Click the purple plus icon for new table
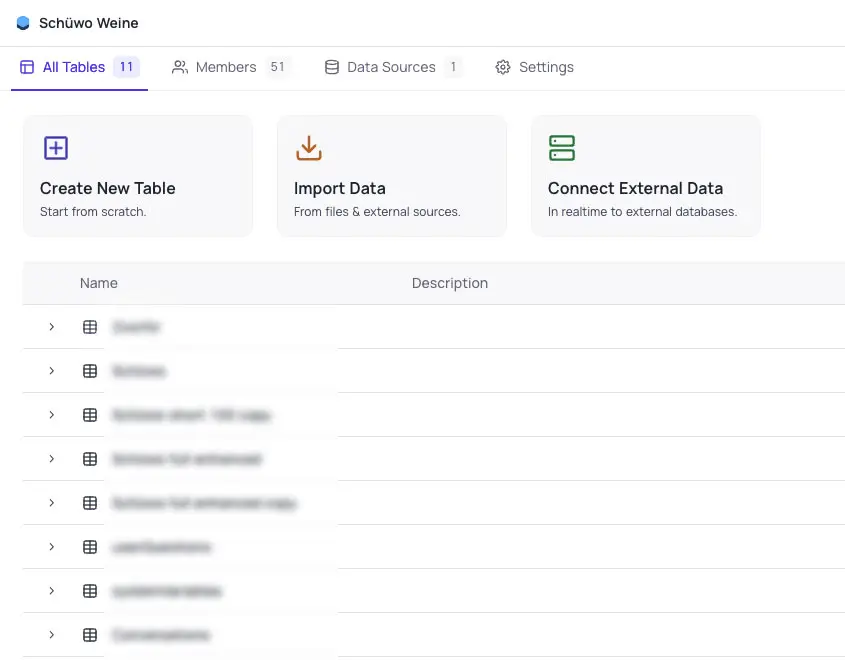Viewport: 845px width, 660px height. [x=56, y=148]
